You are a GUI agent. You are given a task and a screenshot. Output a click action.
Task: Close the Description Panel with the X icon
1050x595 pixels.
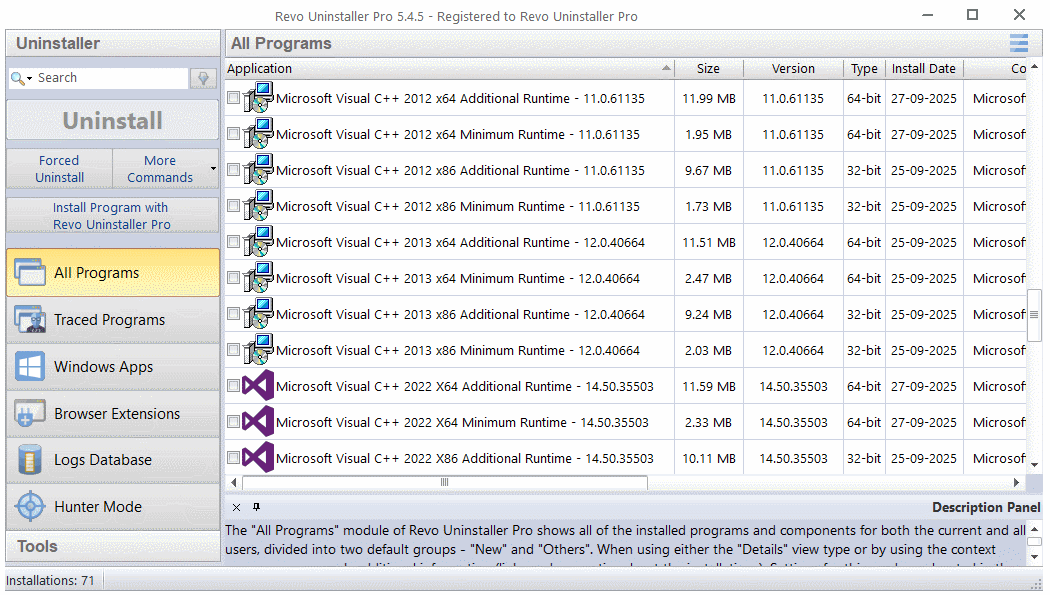[236, 507]
